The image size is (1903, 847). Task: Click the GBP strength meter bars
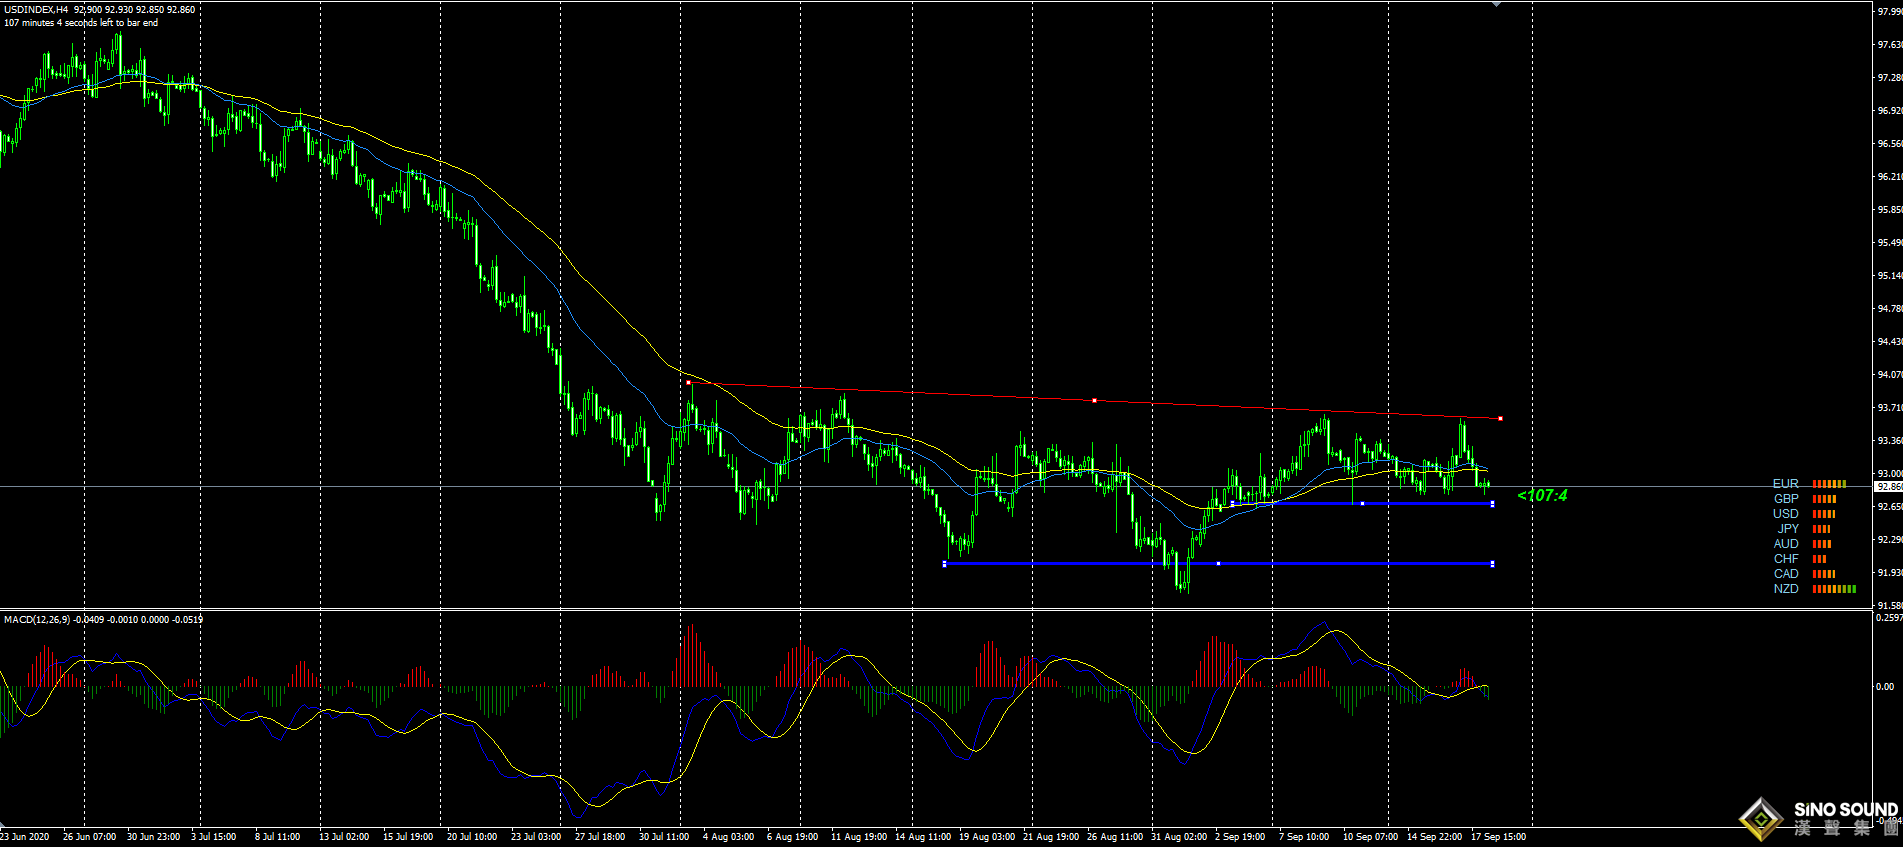pos(1824,499)
